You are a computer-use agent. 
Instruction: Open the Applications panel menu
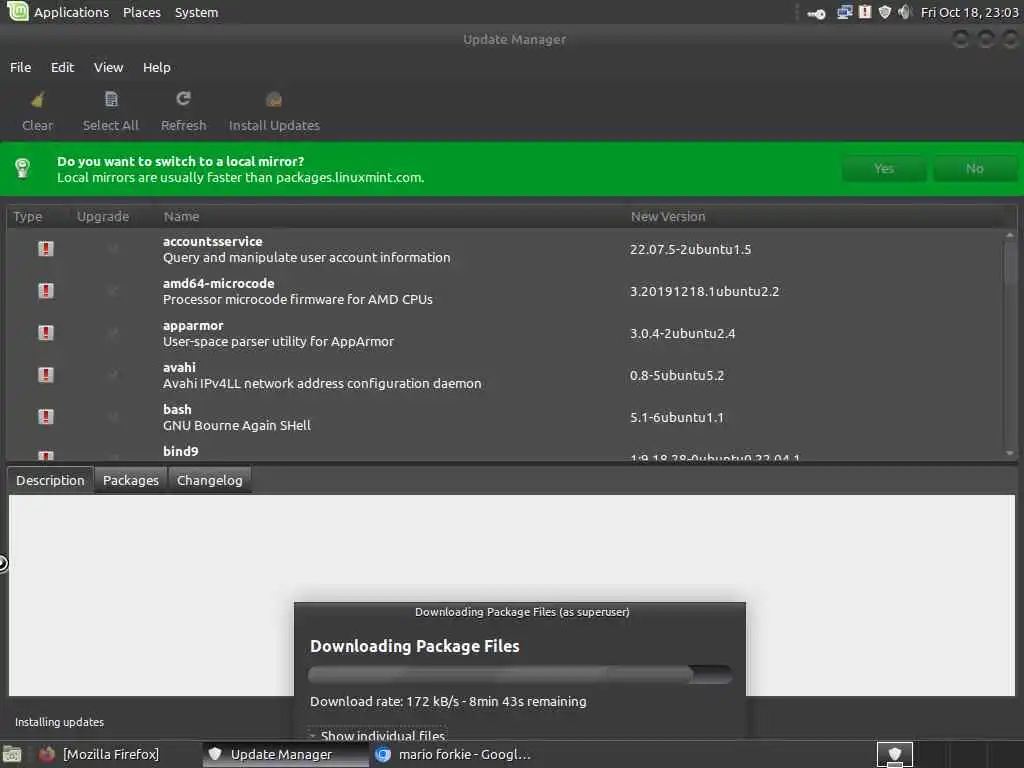pyautogui.click(x=71, y=12)
